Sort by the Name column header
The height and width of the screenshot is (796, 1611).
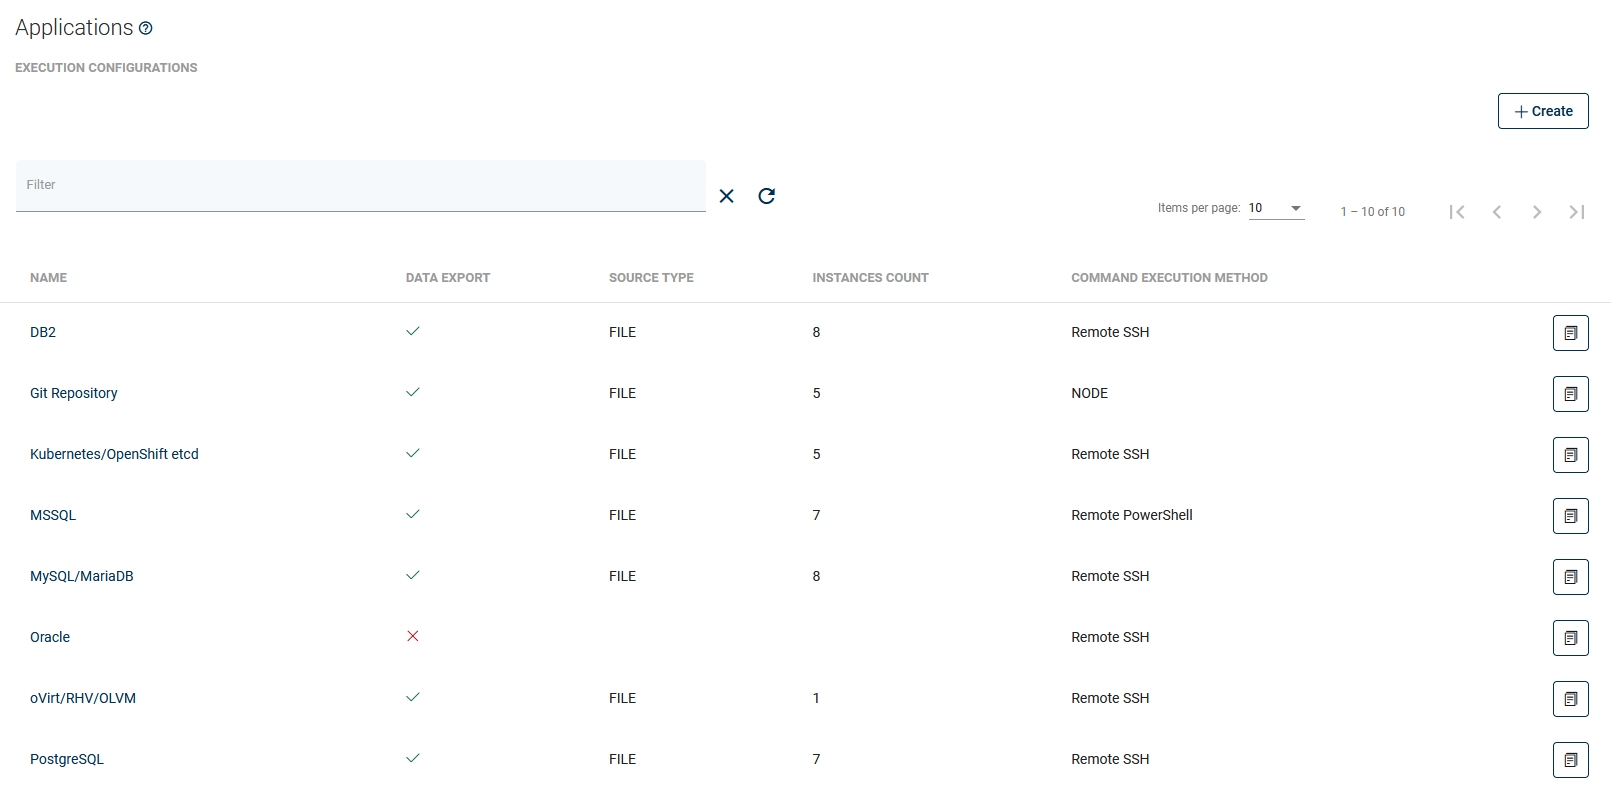(x=48, y=278)
